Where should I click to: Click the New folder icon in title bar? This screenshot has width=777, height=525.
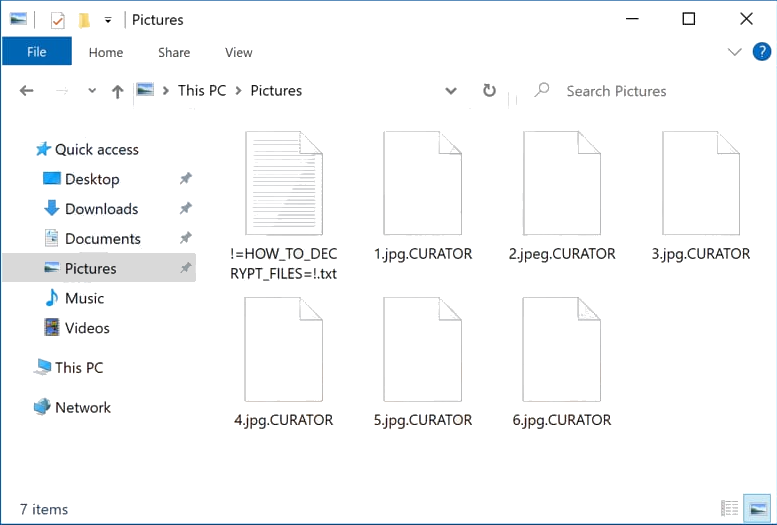tap(84, 20)
